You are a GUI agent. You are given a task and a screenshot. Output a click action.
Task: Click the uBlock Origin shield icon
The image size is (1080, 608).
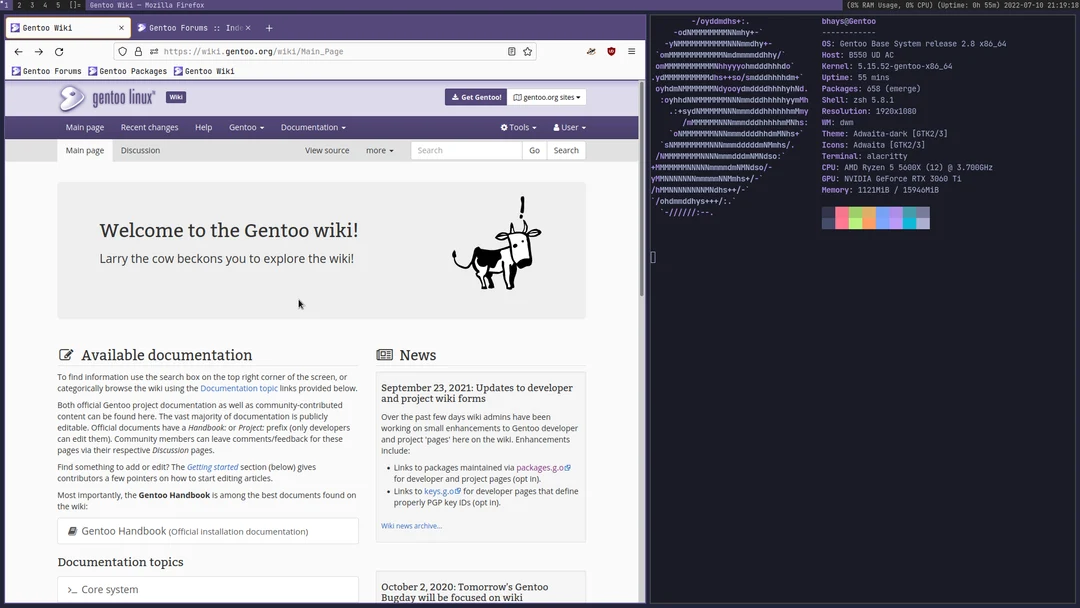(x=611, y=51)
